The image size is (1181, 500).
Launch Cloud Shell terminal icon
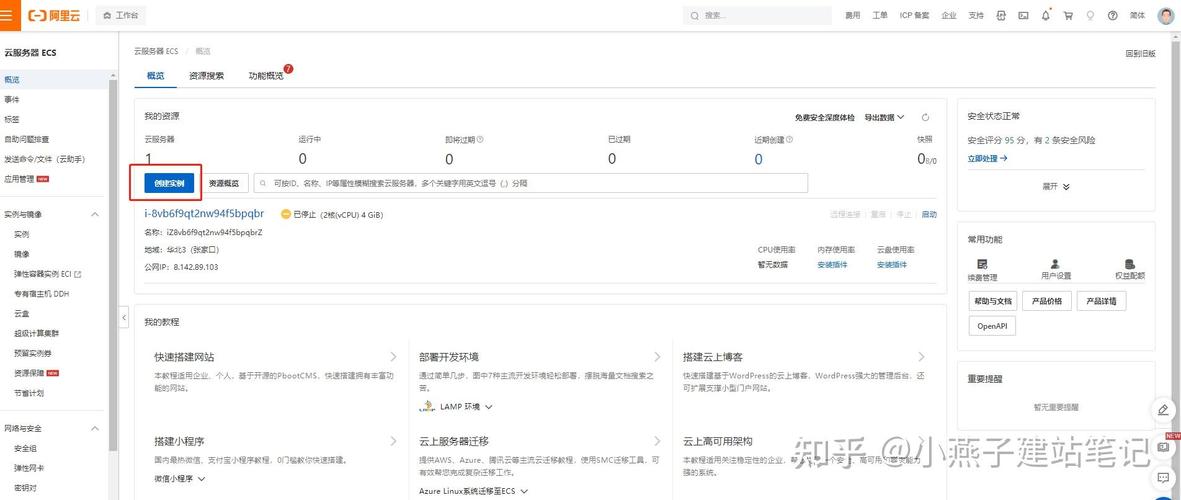point(1023,15)
